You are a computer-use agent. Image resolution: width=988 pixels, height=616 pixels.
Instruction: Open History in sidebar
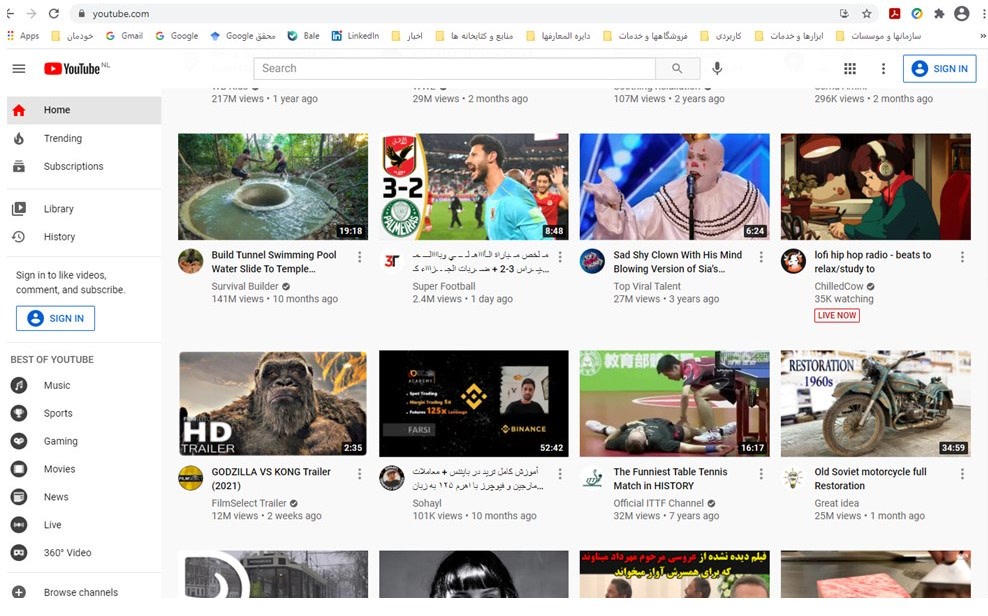(84, 237)
